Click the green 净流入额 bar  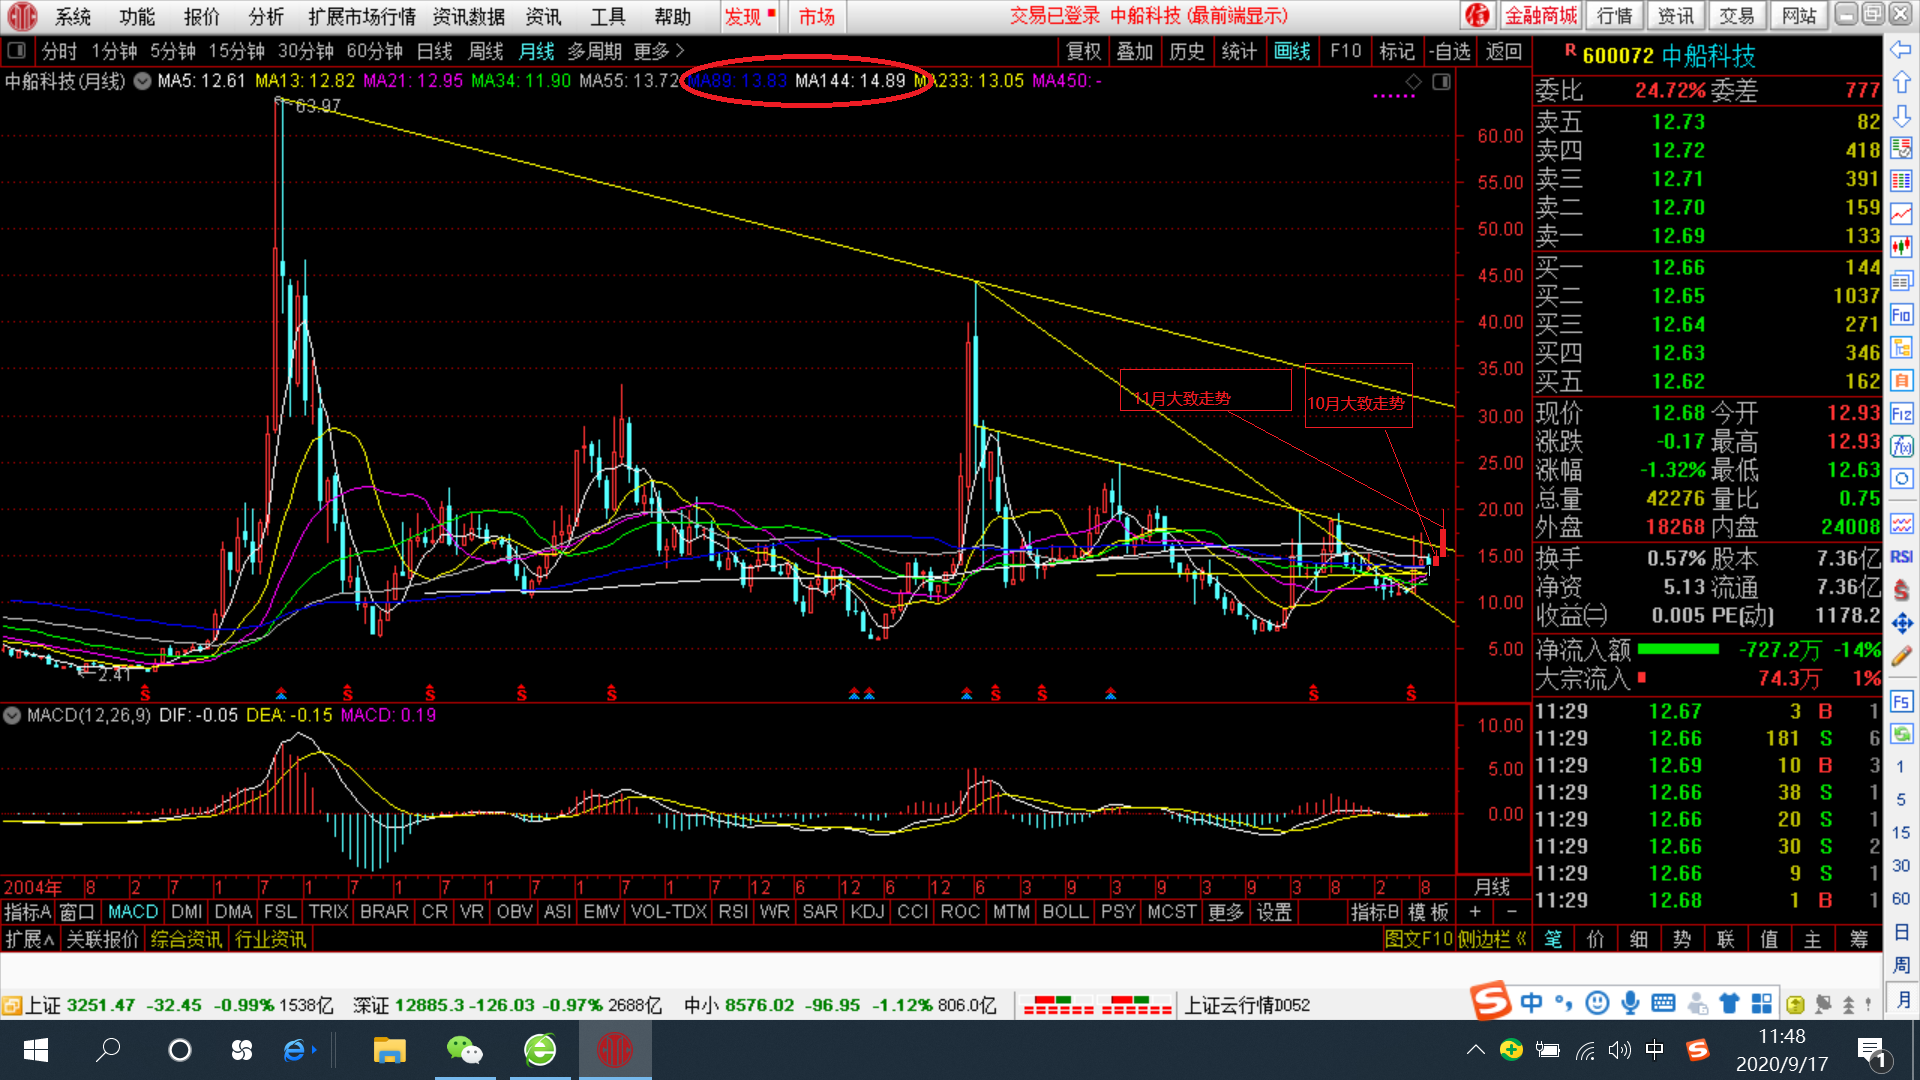point(1679,650)
